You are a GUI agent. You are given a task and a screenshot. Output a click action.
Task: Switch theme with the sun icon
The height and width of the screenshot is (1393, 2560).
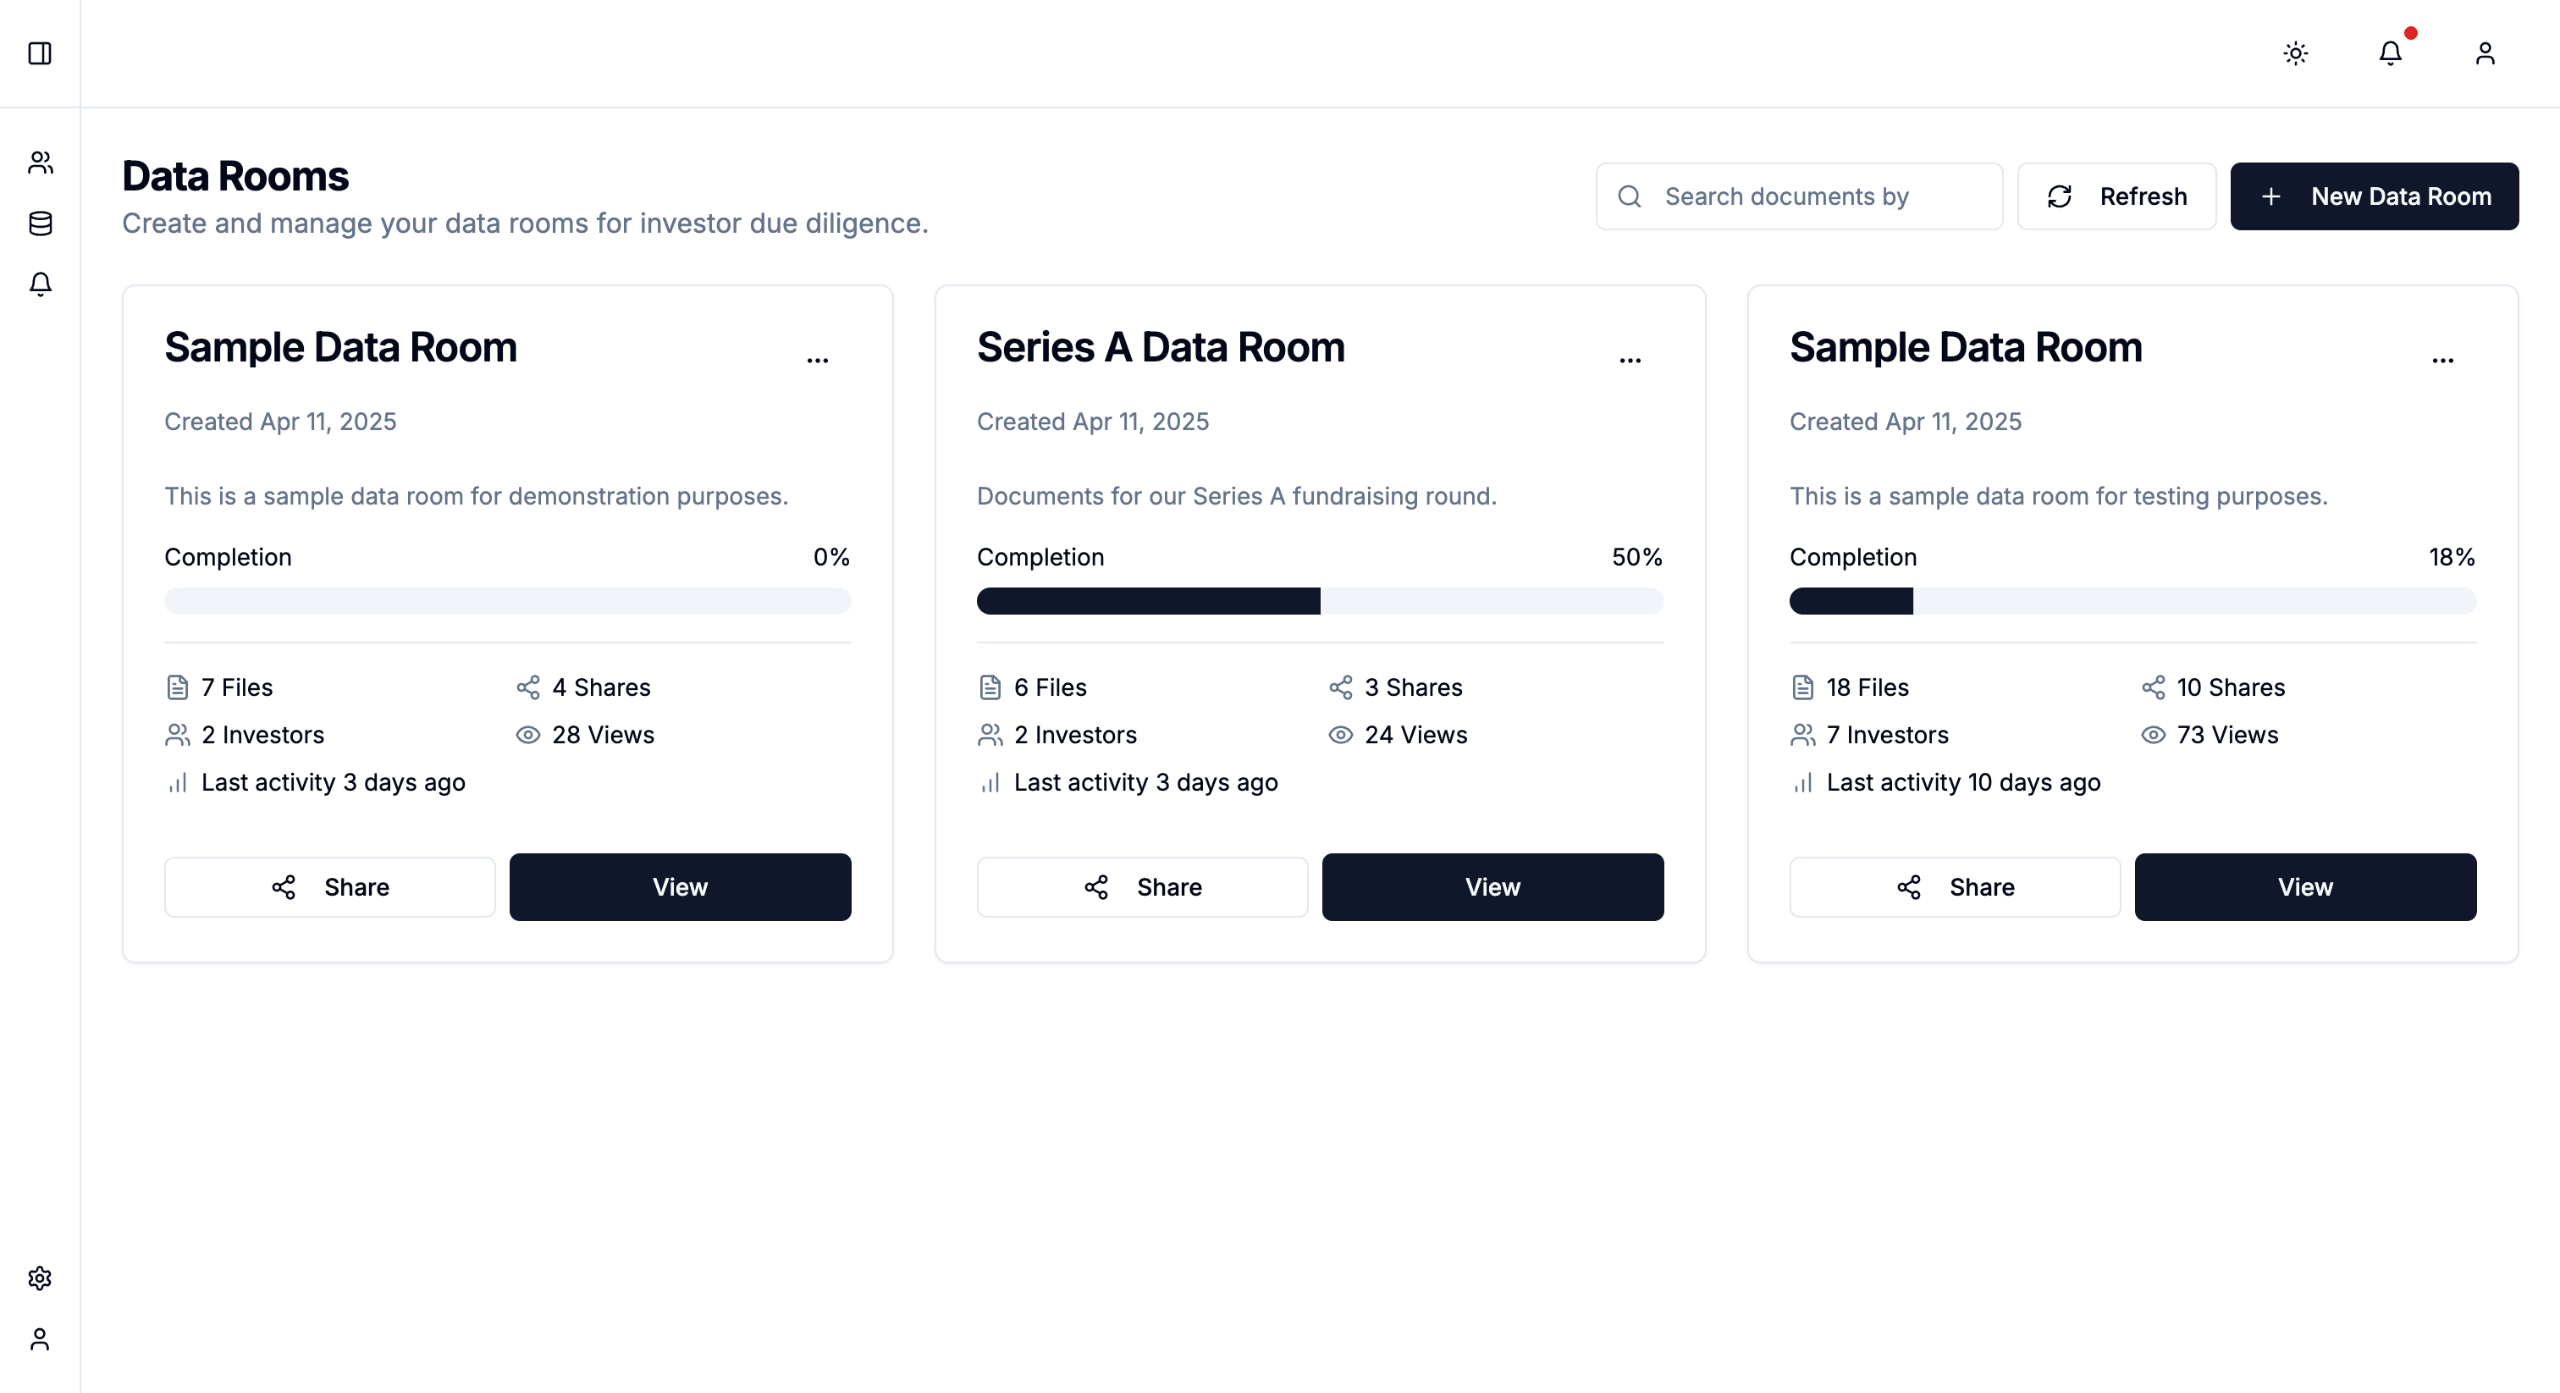point(2295,53)
